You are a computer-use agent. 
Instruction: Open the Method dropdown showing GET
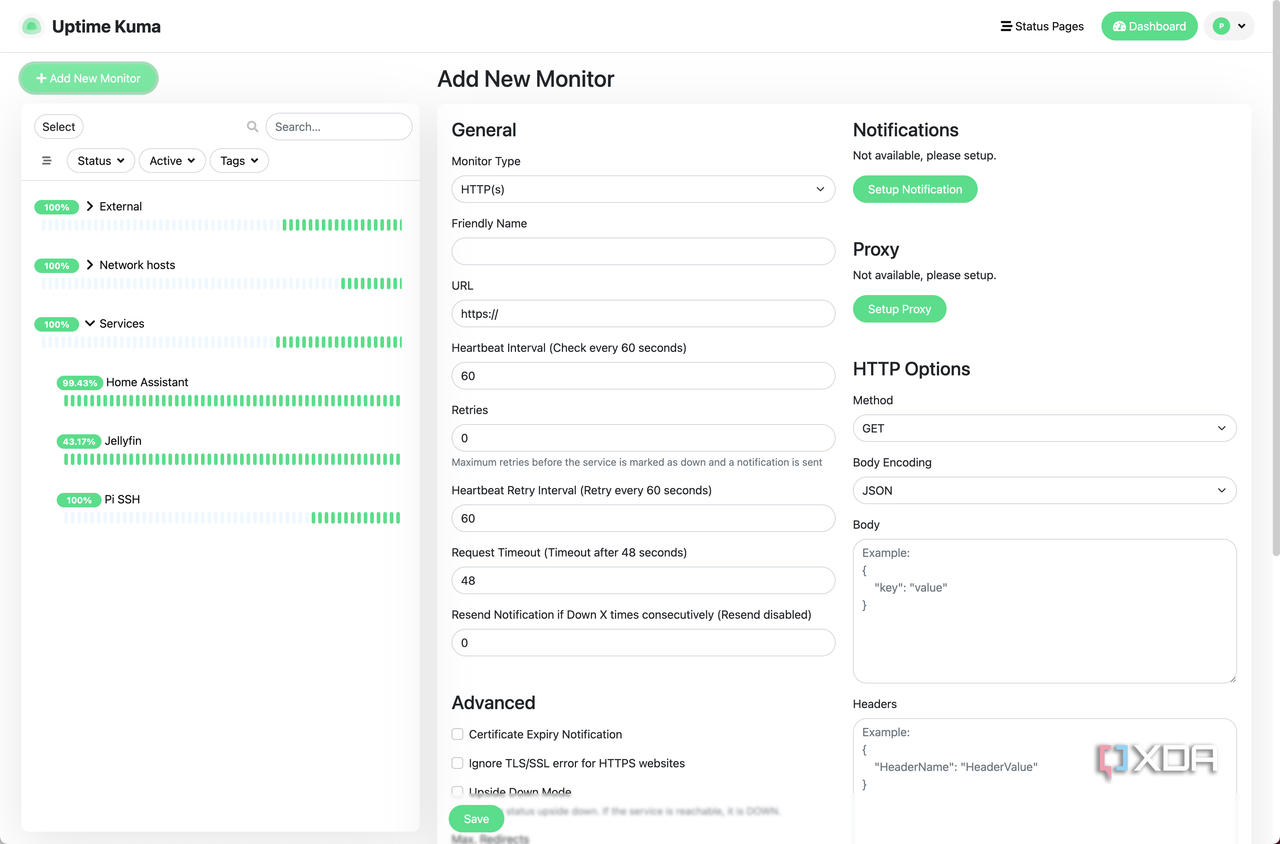click(1044, 428)
